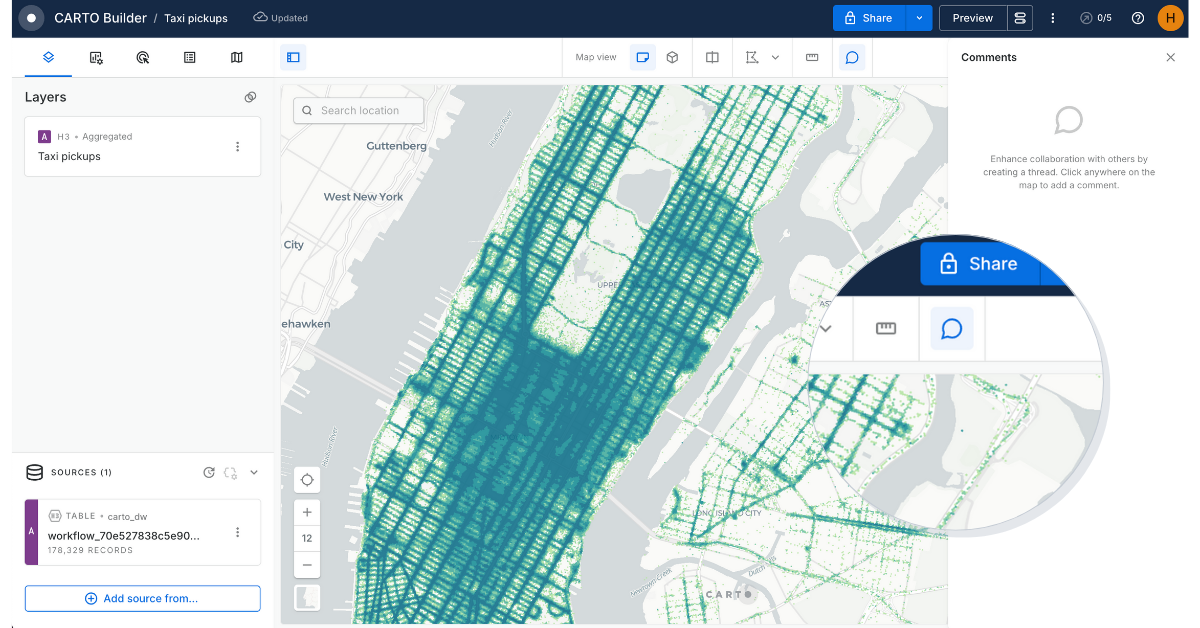This screenshot has width=1200, height=628.
Task: Enable the locate-me compass above the zoom controls
Action: tap(307, 479)
